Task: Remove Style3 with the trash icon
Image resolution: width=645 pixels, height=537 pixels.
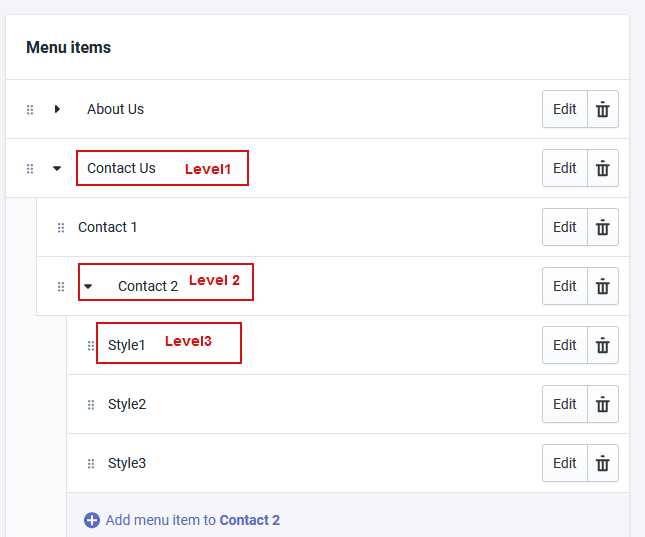Action: point(602,463)
